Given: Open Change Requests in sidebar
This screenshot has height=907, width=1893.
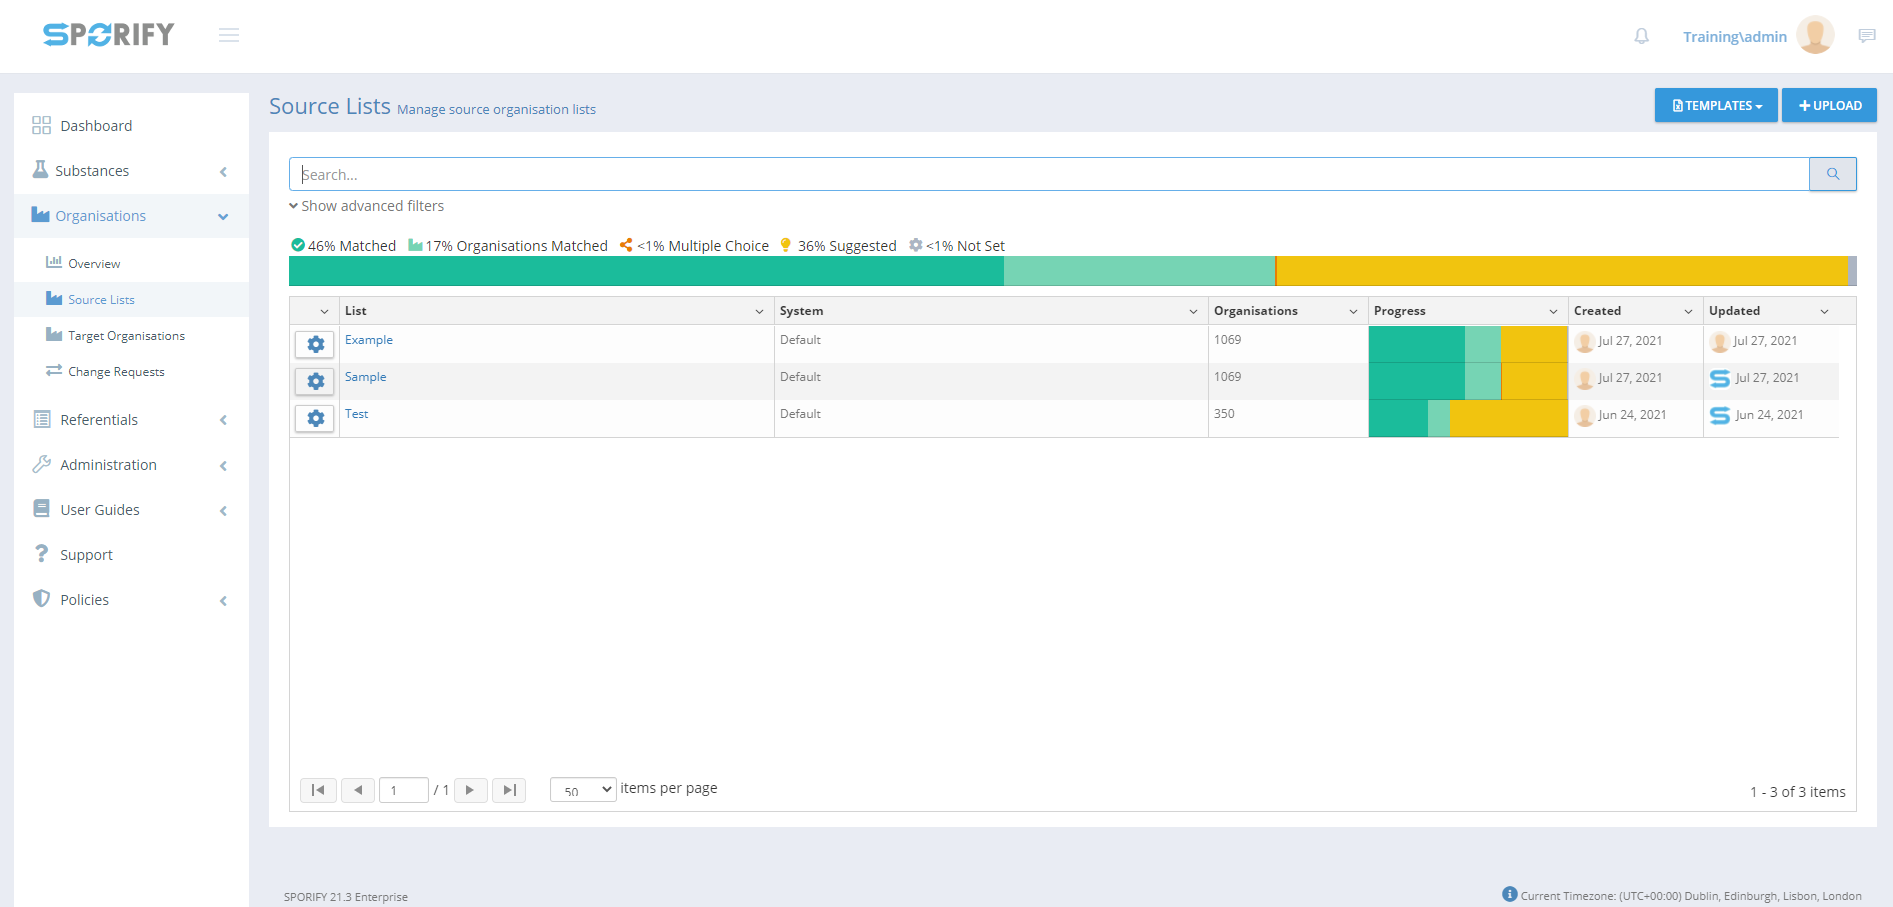Looking at the screenshot, I should click(116, 372).
